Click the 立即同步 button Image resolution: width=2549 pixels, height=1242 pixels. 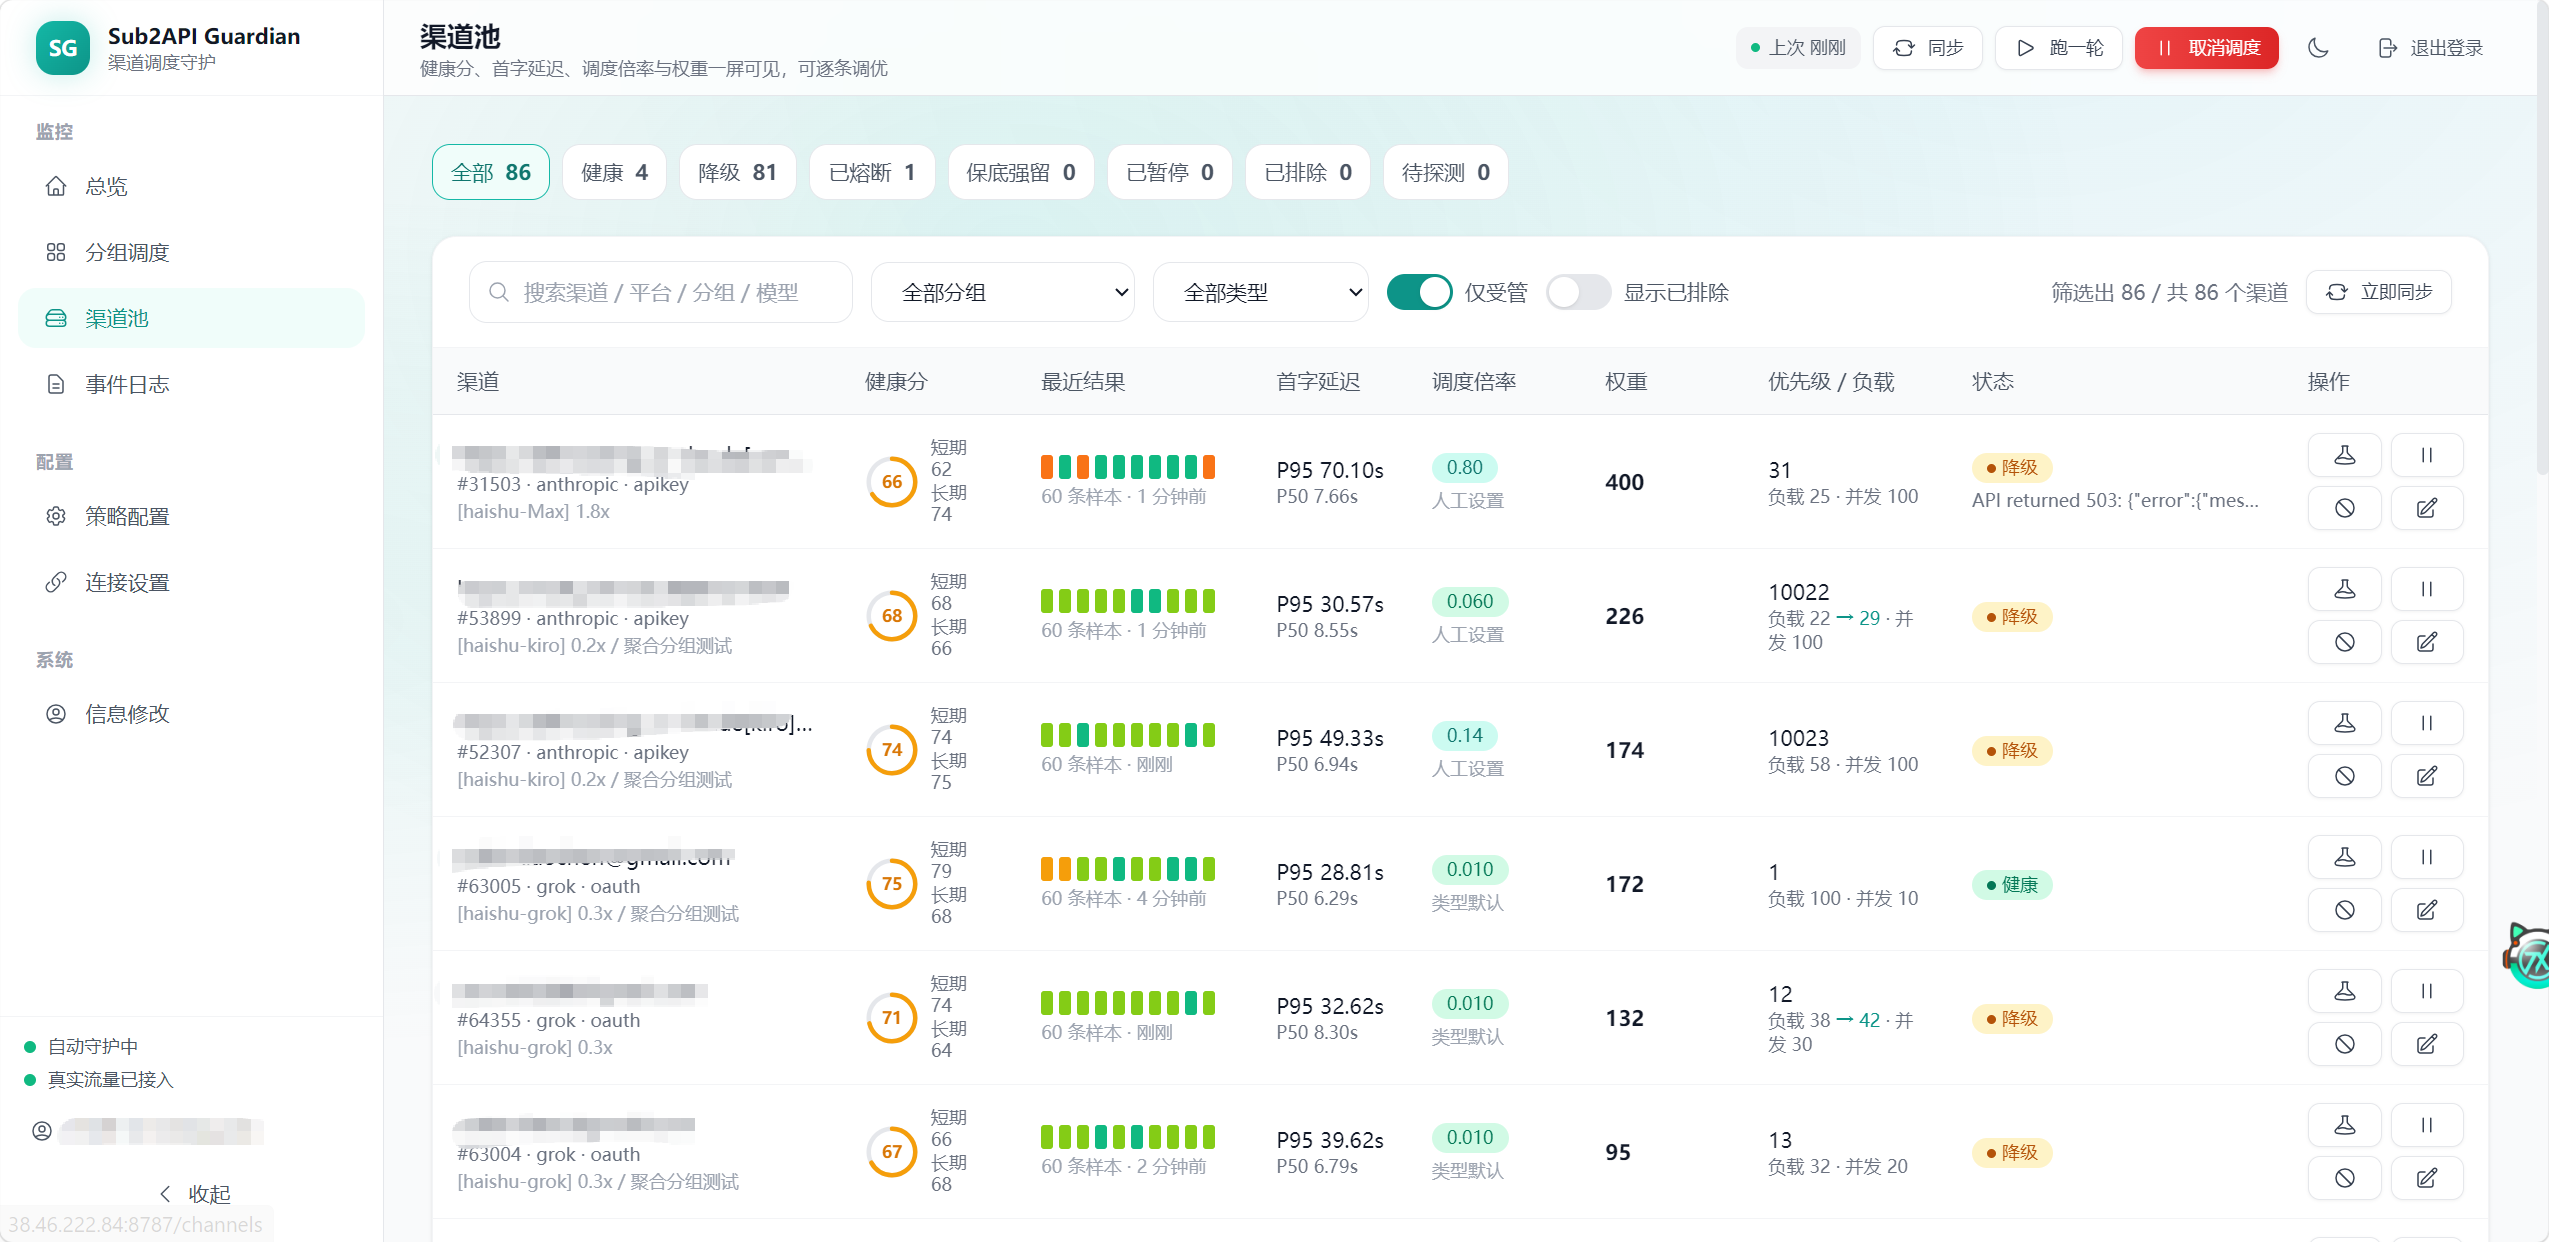point(2379,292)
